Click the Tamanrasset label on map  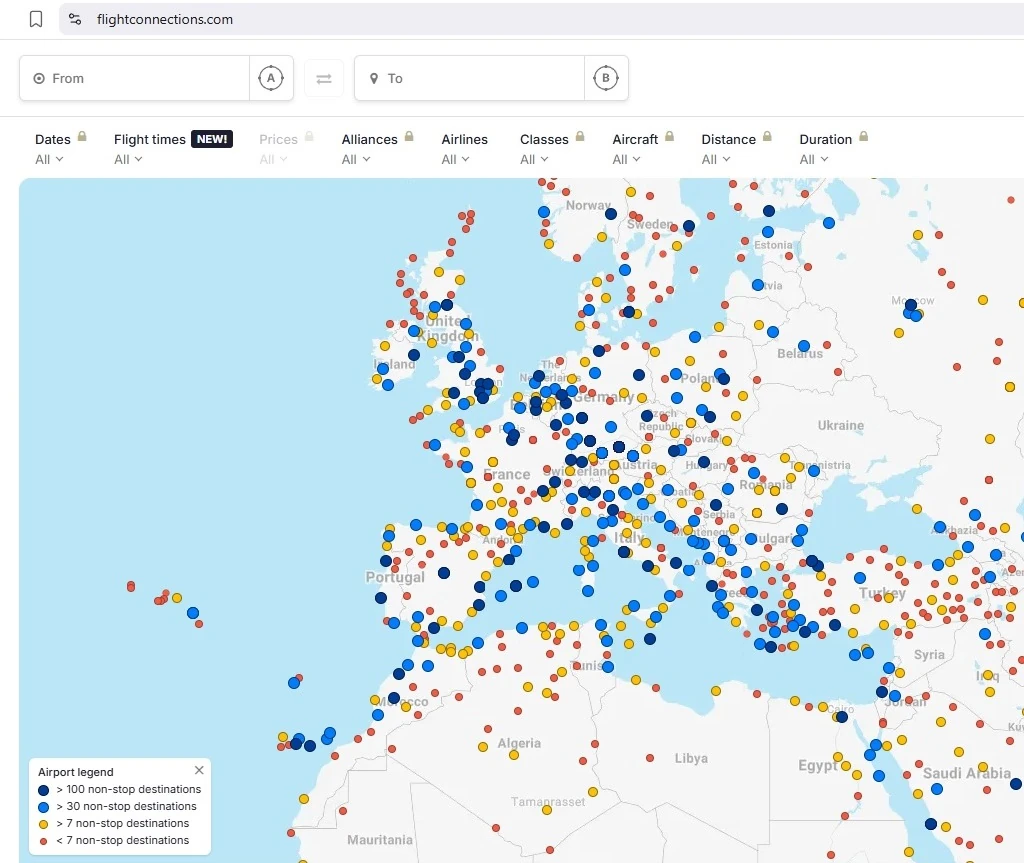[548, 801]
